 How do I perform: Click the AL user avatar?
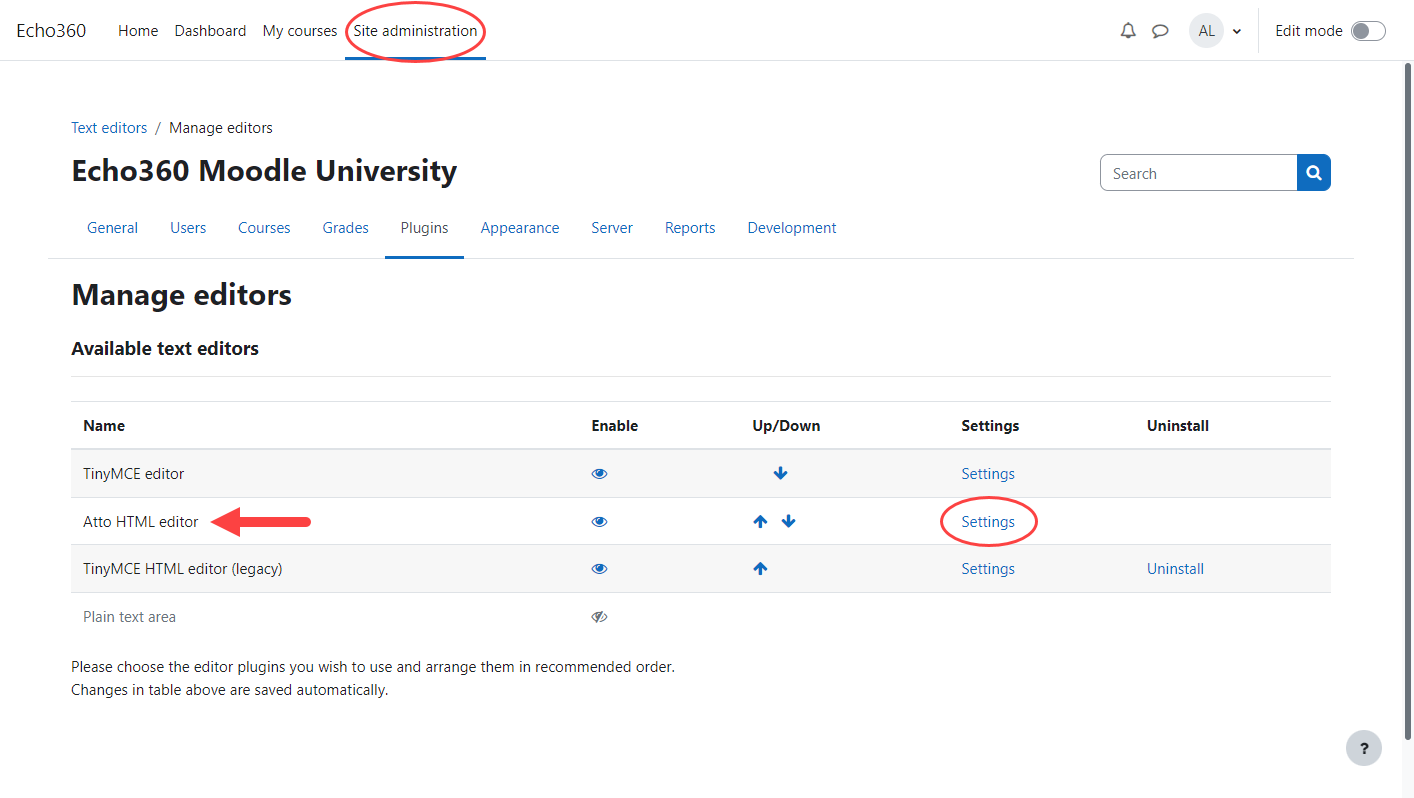click(x=1206, y=31)
